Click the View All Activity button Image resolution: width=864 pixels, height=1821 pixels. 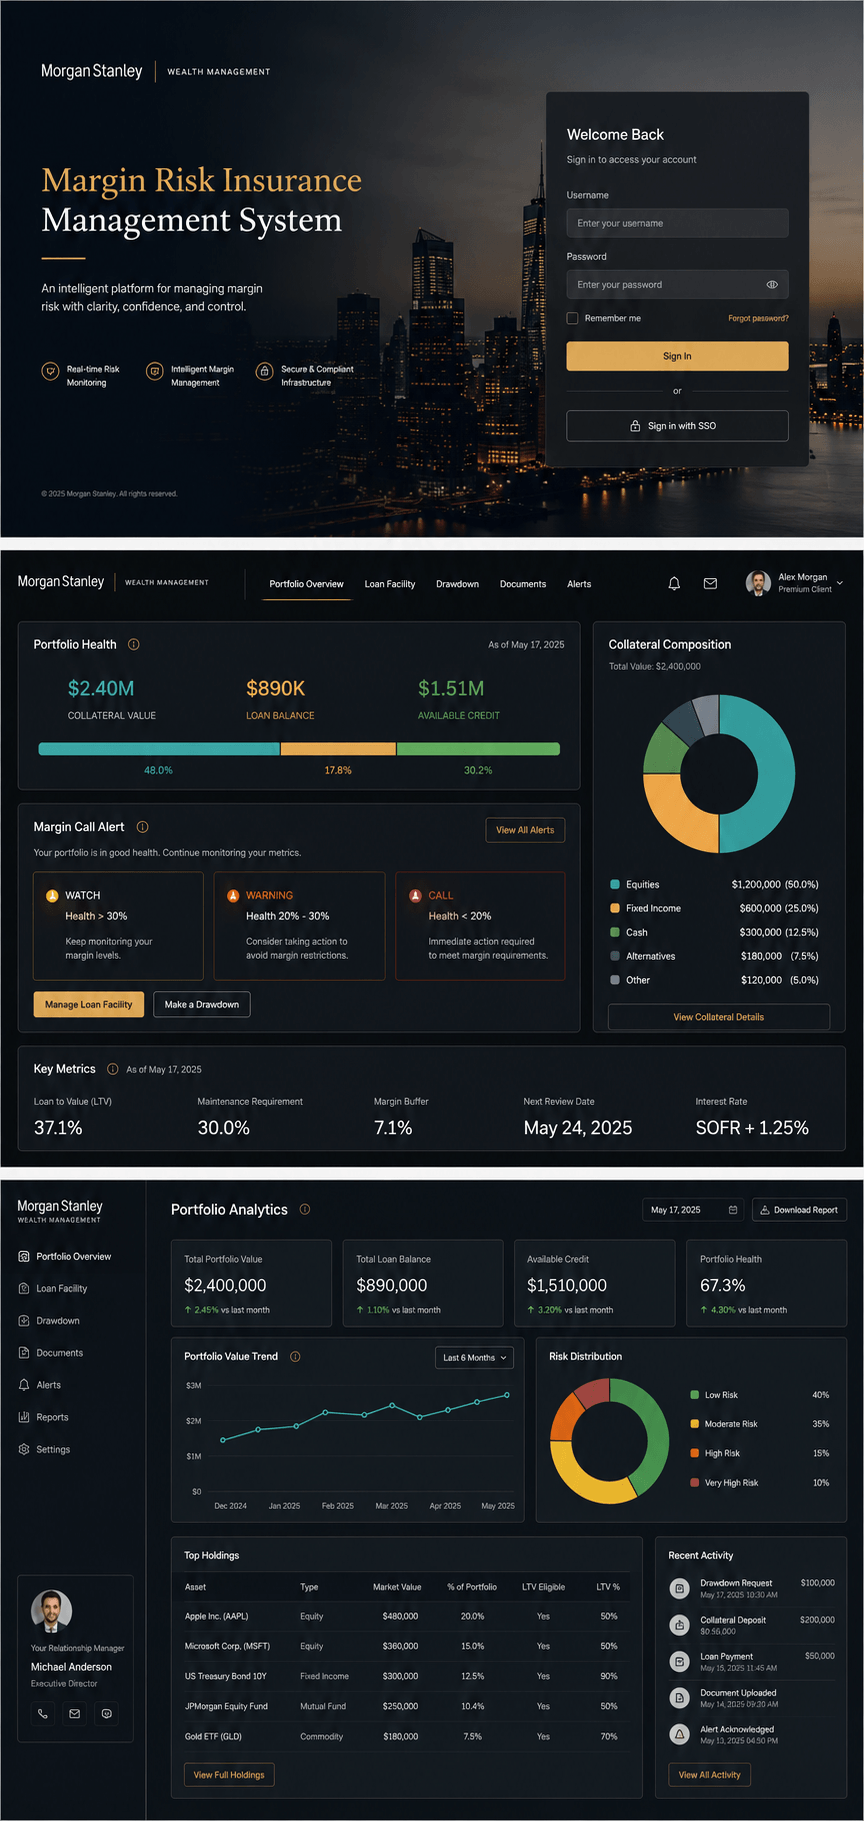click(x=709, y=1775)
